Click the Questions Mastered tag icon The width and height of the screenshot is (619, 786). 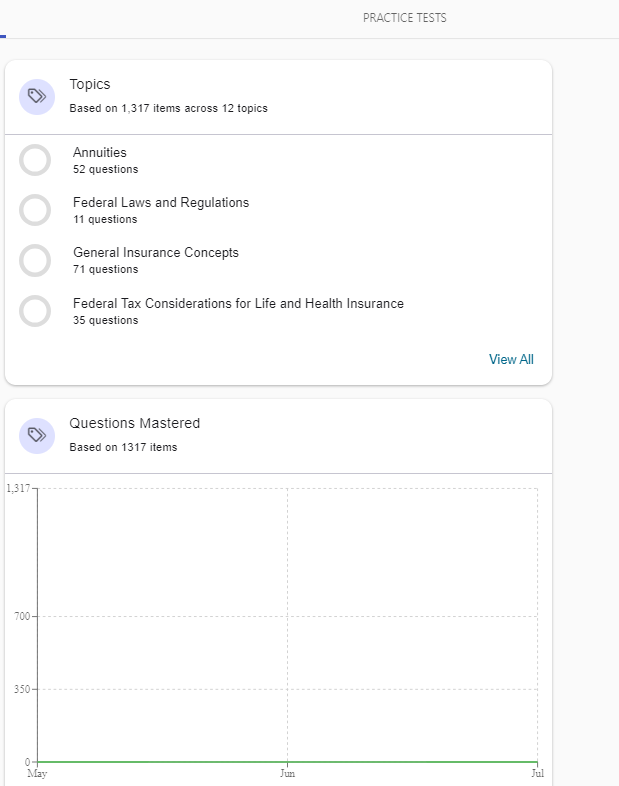(37, 435)
